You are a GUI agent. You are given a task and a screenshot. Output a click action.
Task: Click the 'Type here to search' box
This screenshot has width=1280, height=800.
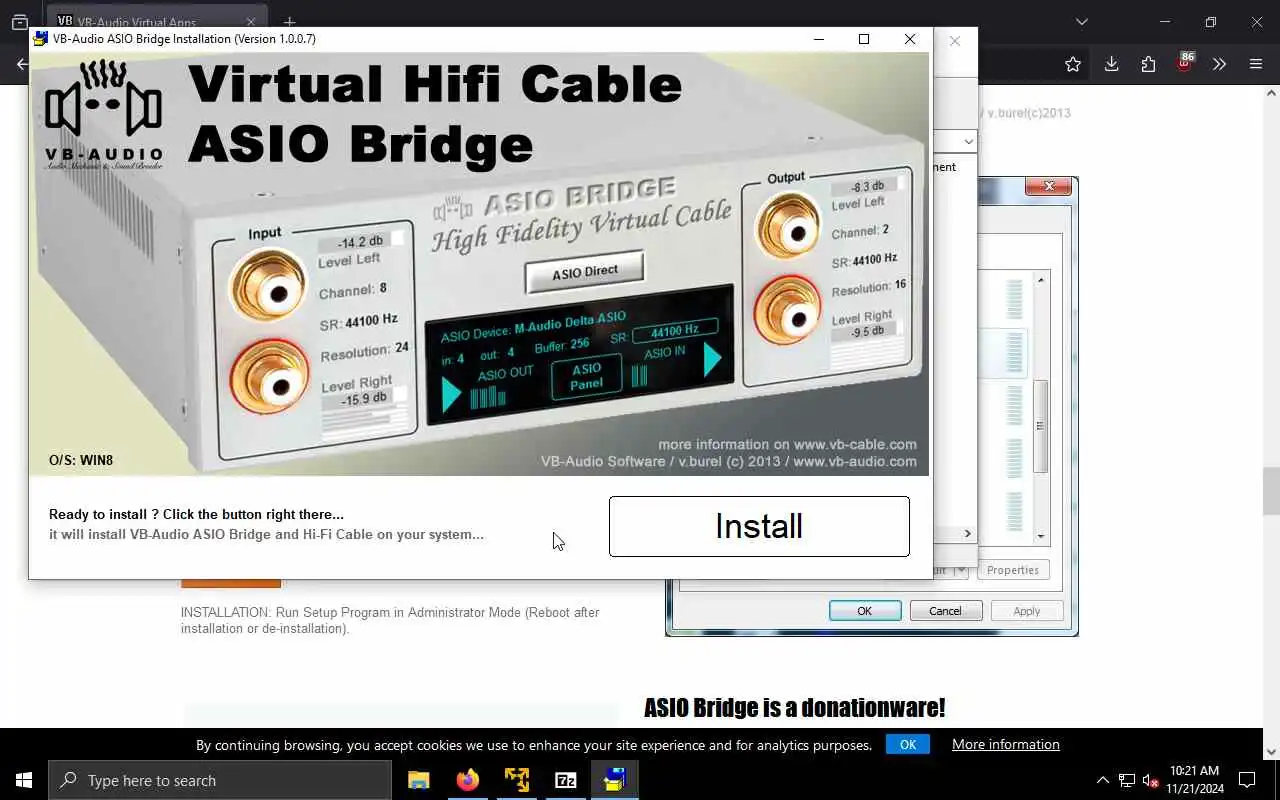pyautogui.click(x=220, y=780)
